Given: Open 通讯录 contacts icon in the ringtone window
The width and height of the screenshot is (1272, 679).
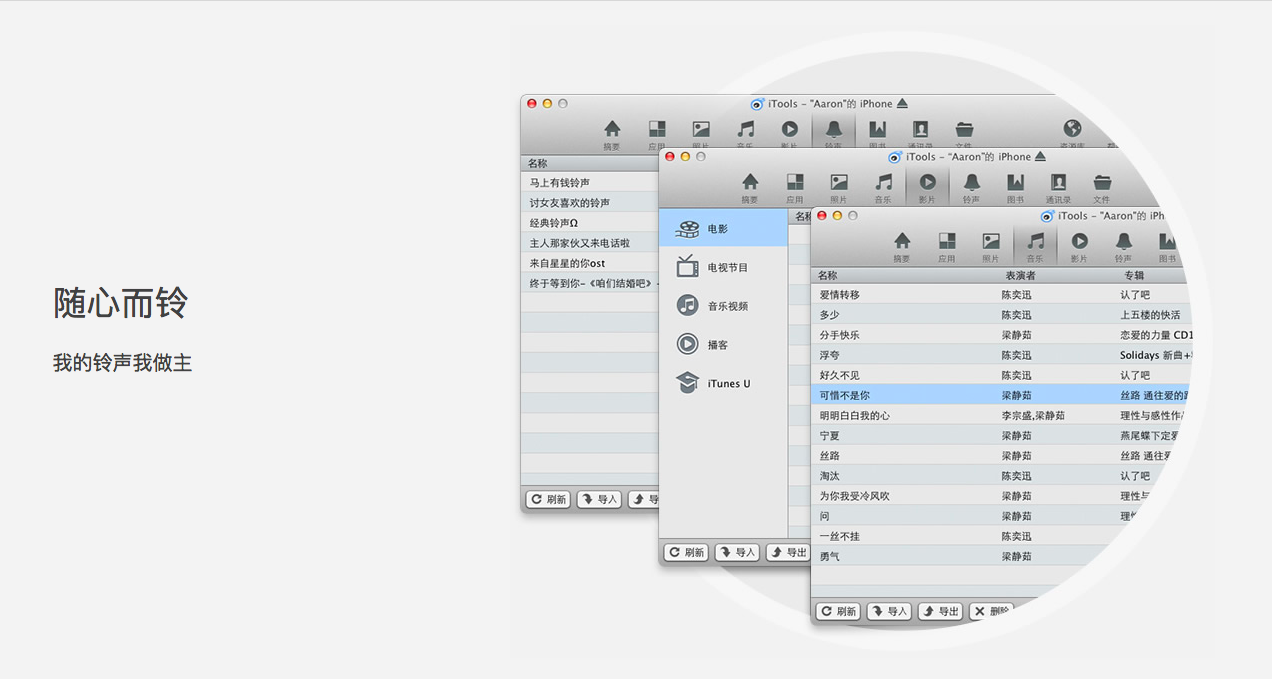Looking at the screenshot, I should pyautogui.click(x=921, y=130).
